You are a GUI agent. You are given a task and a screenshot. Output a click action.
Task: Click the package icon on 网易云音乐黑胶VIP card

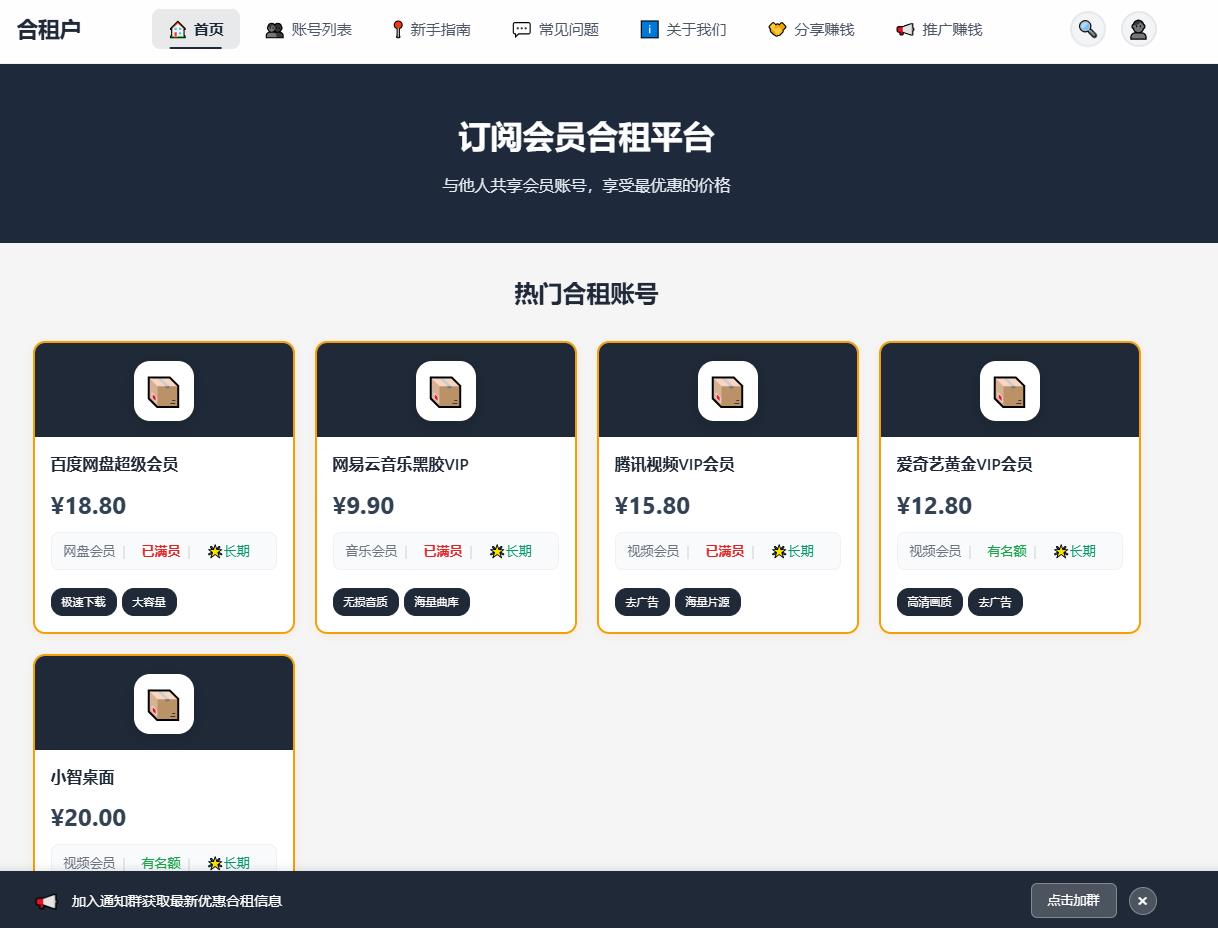[x=446, y=391]
